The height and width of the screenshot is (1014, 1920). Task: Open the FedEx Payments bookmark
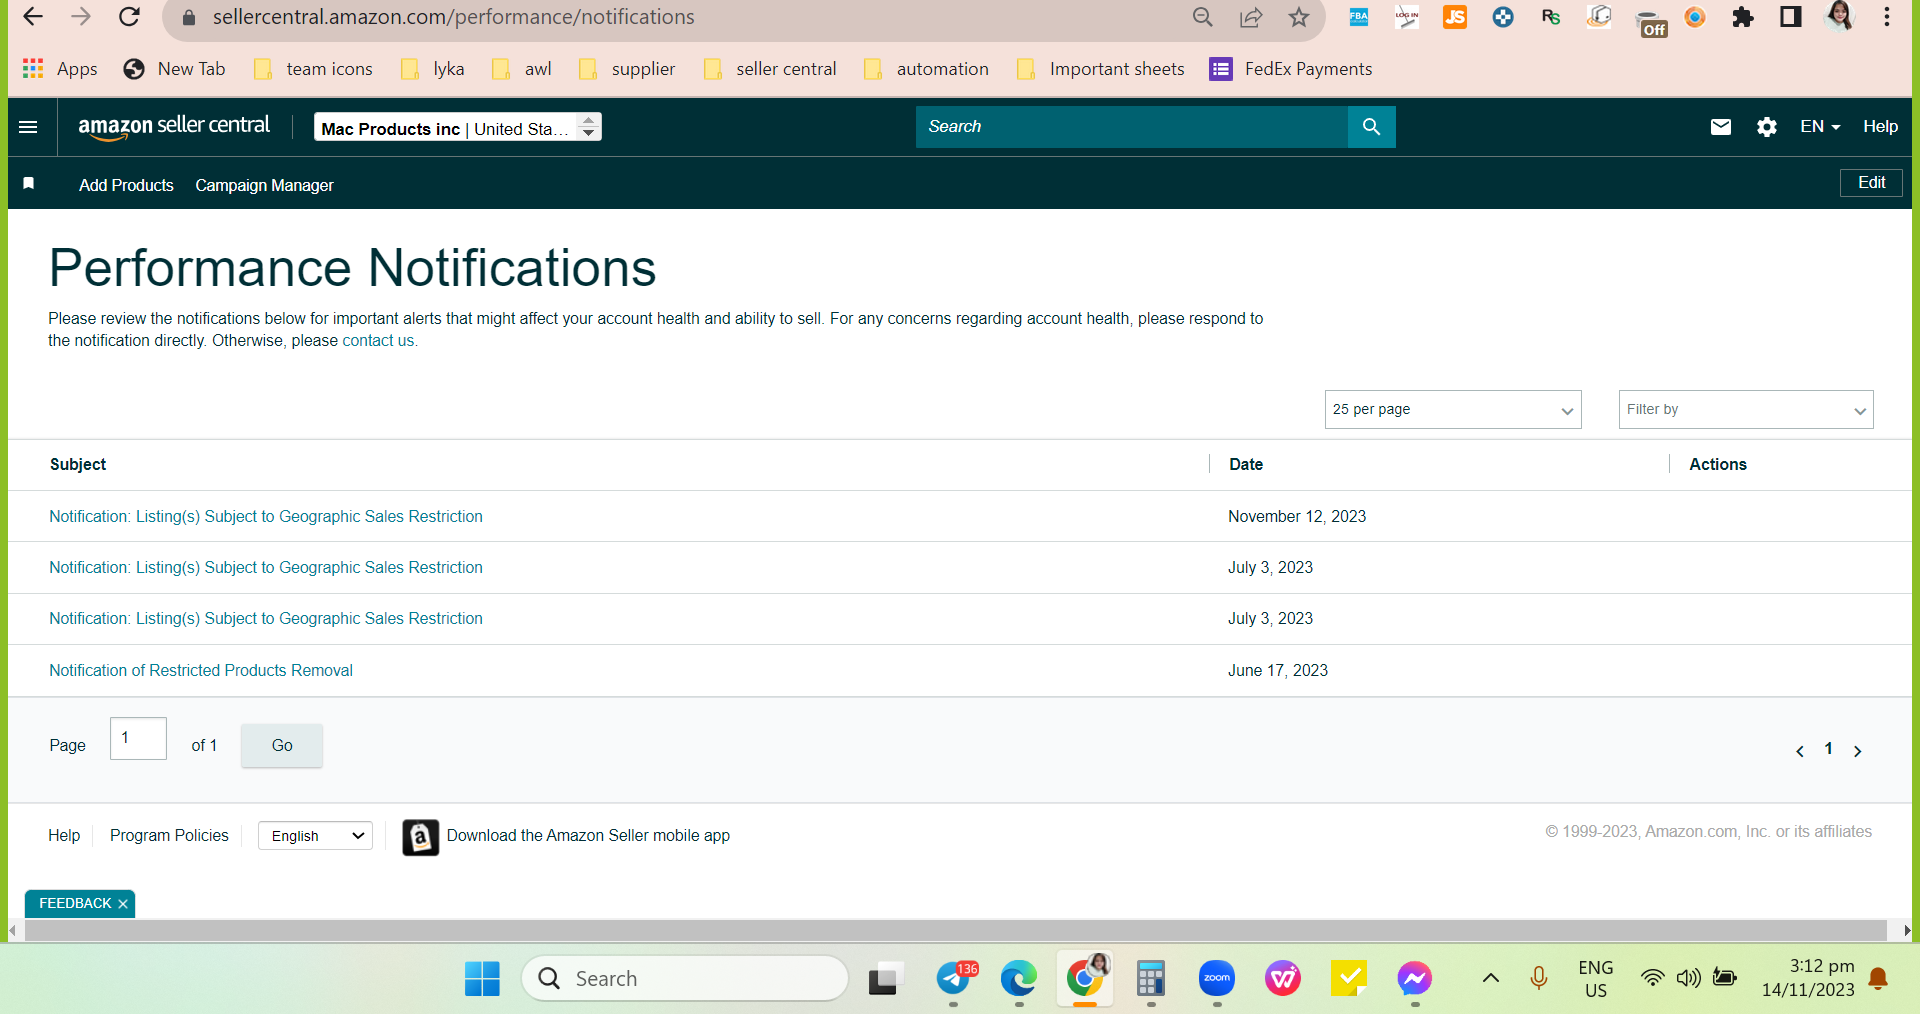[1291, 69]
